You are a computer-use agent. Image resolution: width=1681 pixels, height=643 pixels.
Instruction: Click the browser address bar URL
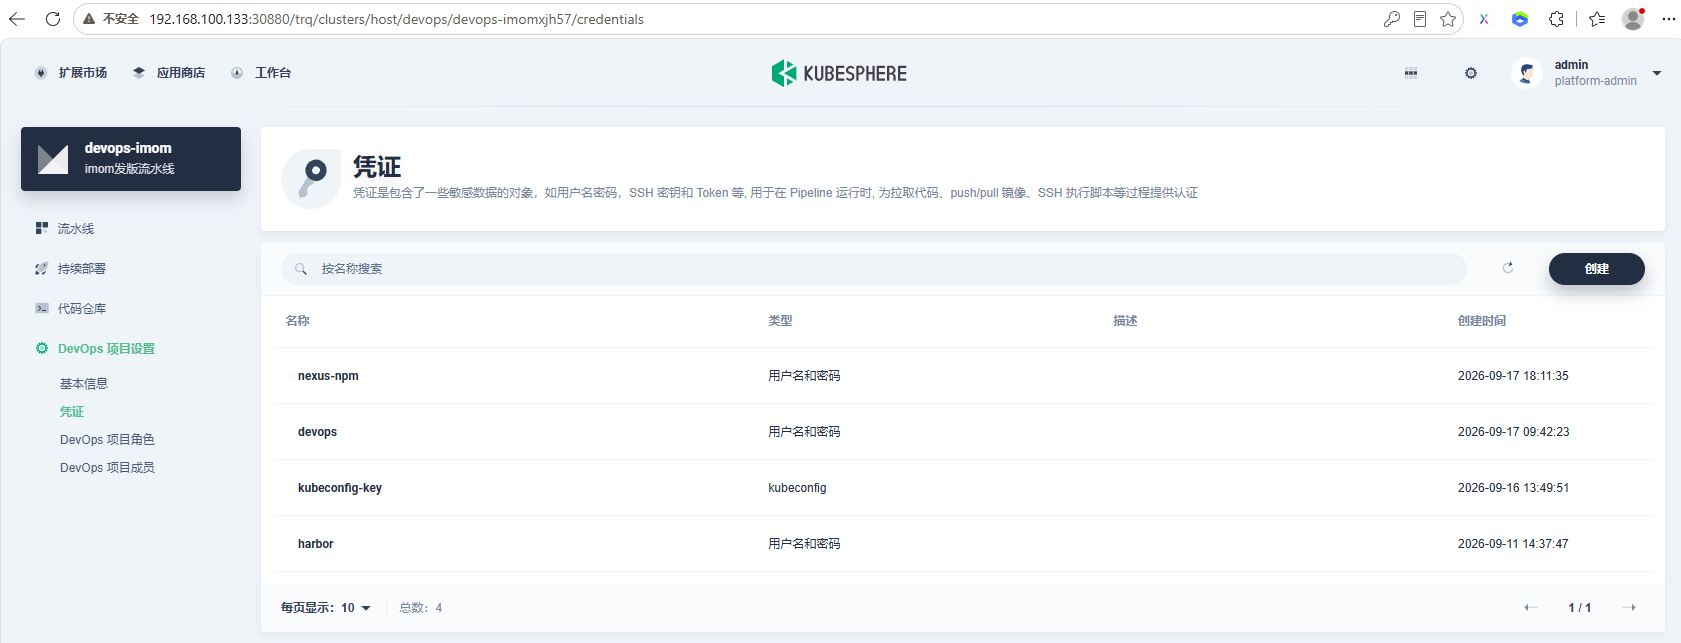(x=397, y=19)
